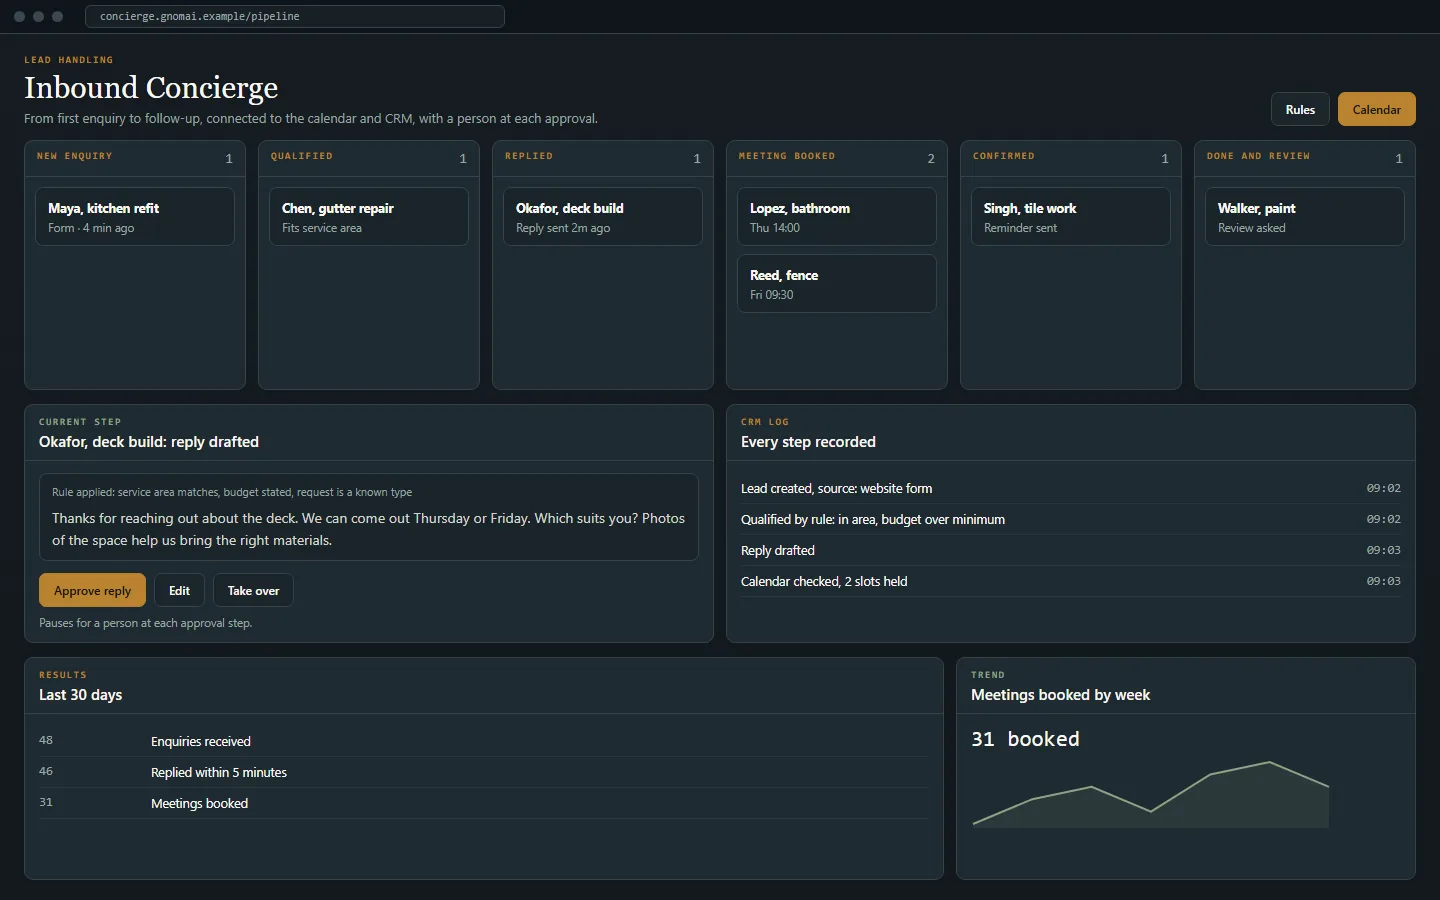The height and width of the screenshot is (900, 1440).
Task: Click the Done and Review column header
Action: pyautogui.click(x=1305, y=158)
